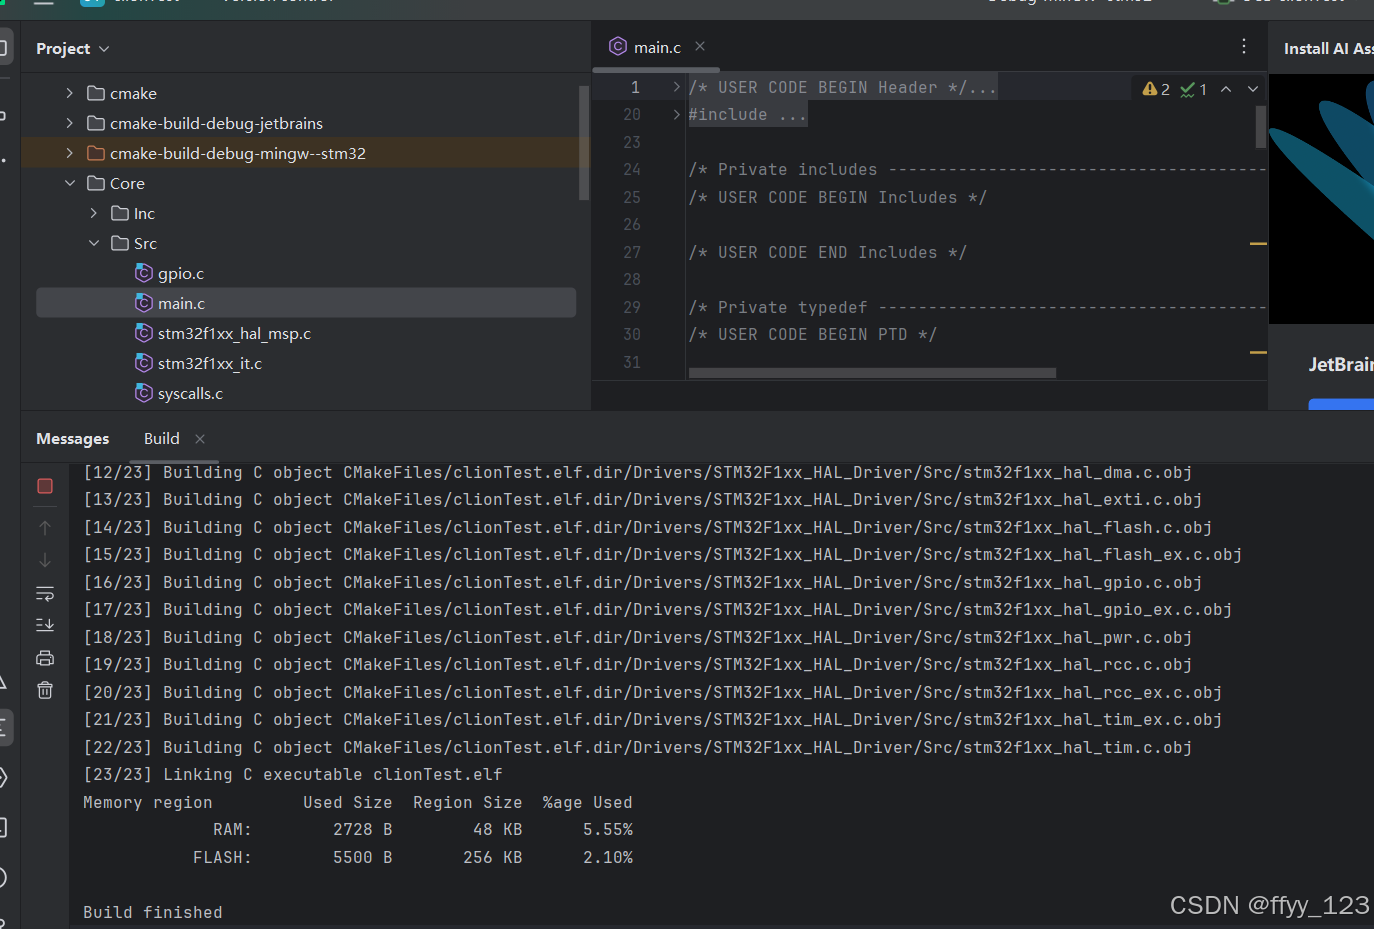
Task: Jump to next problem via down chevron
Action: [1253, 89]
